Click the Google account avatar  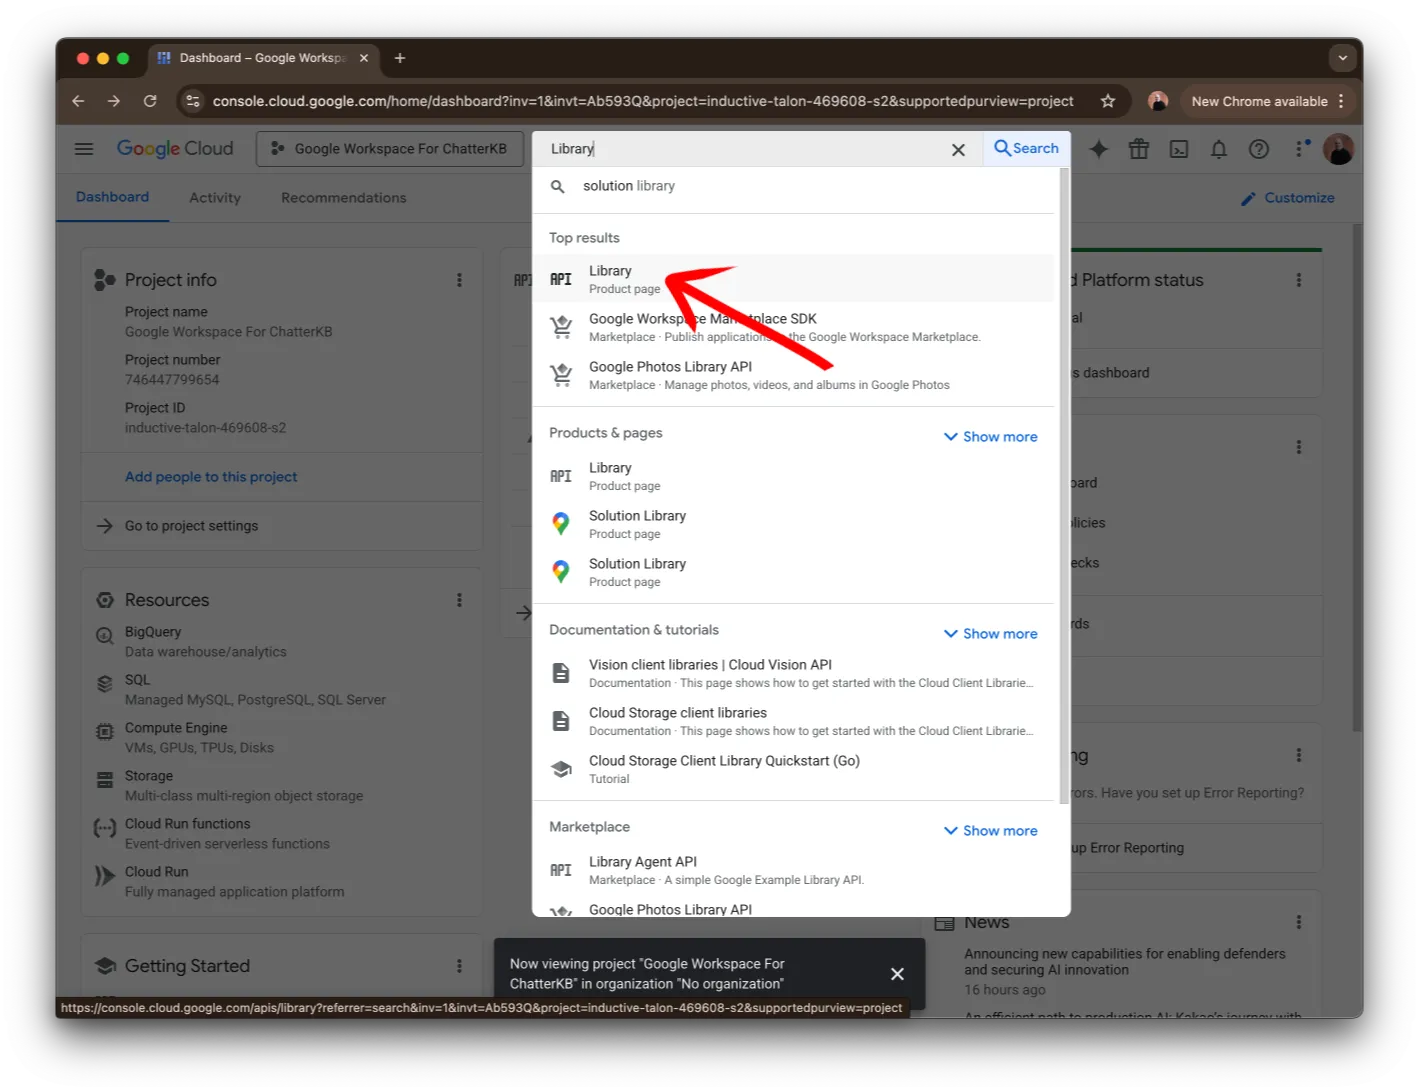(x=1338, y=149)
